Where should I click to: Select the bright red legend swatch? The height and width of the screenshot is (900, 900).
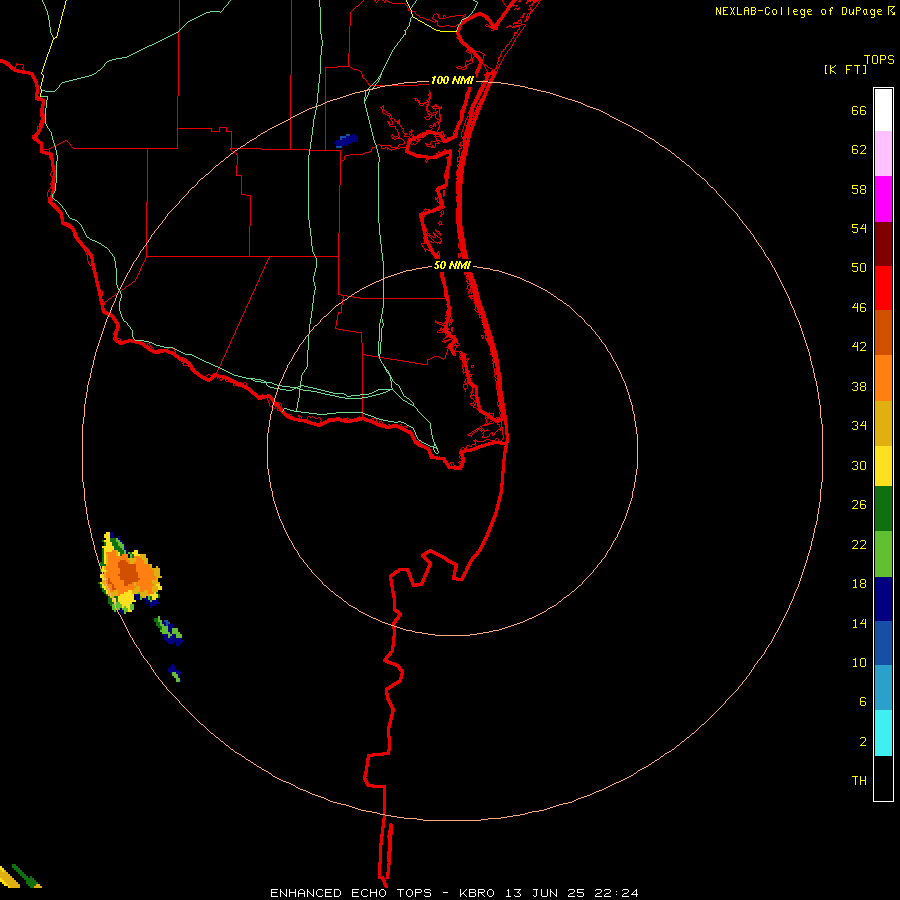[883, 288]
